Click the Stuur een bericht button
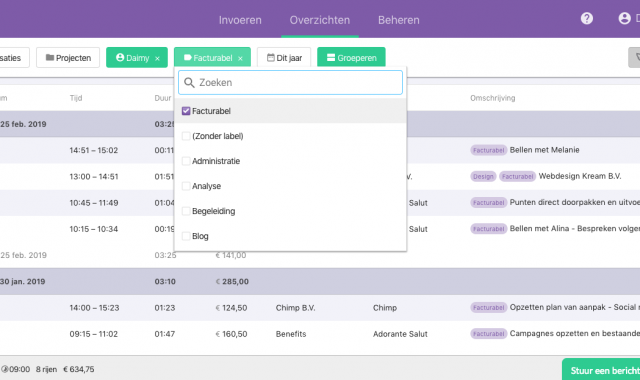Image resolution: width=640 pixels, height=380 pixels. 601,369
